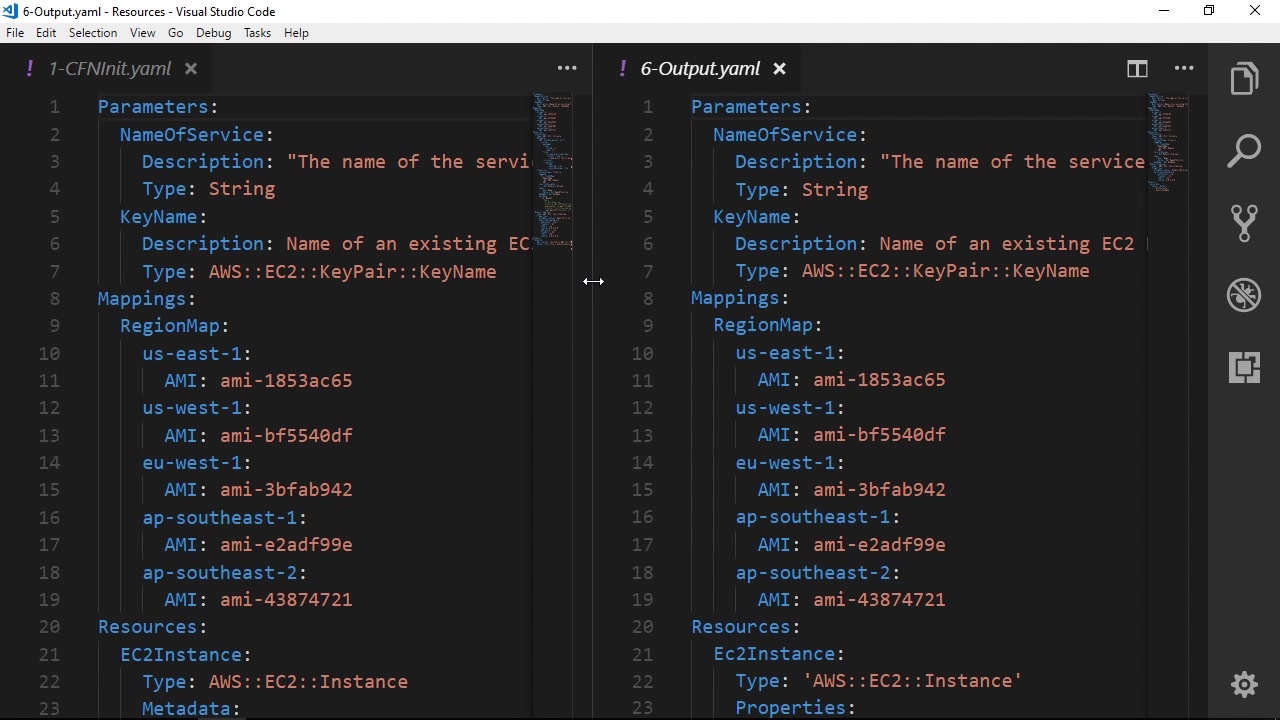Open the Search view in activity bar
Viewport: 1280px width, 720px height.
(x=1244, y=151)
